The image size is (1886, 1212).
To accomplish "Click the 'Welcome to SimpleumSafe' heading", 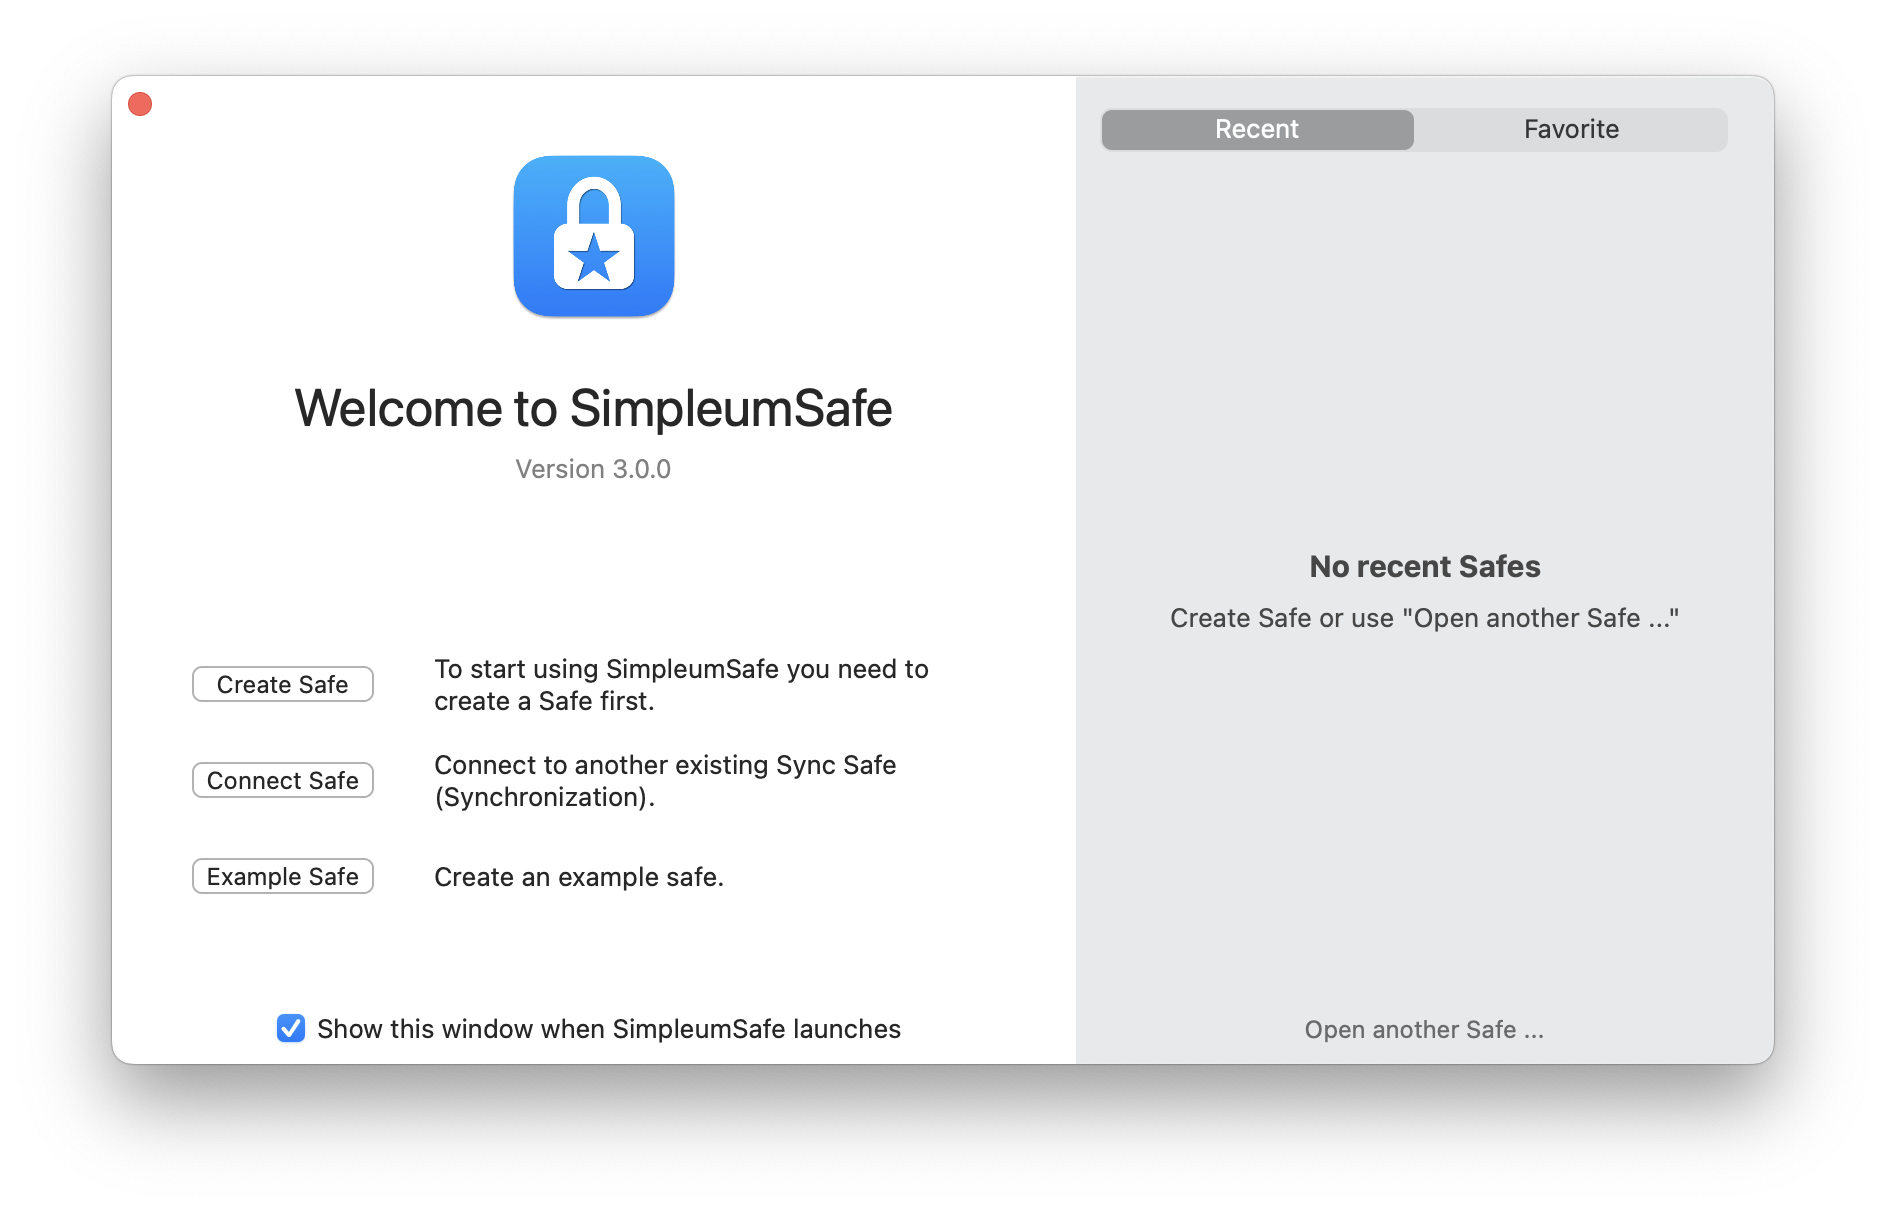I will [593, 408].
